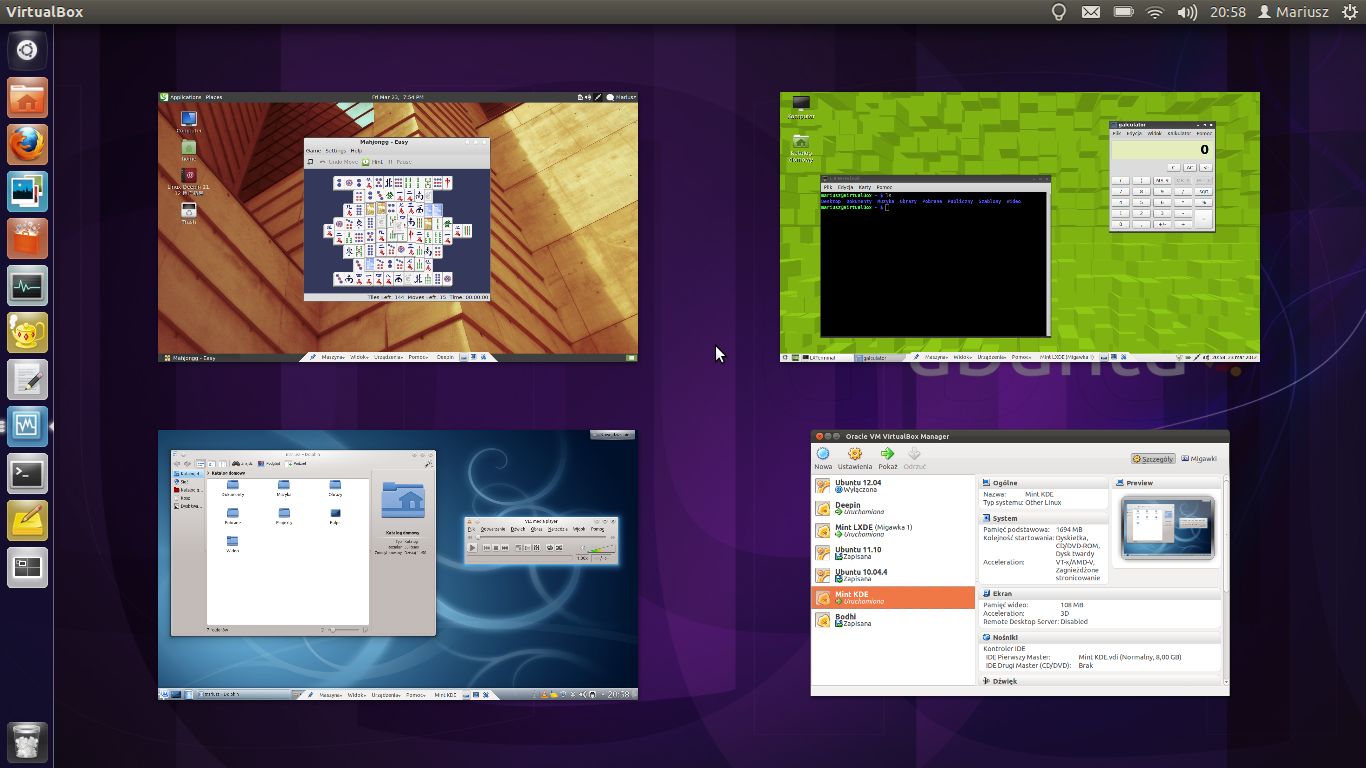Click the light bulb indicator in top panel

(x=1058, y=12)
